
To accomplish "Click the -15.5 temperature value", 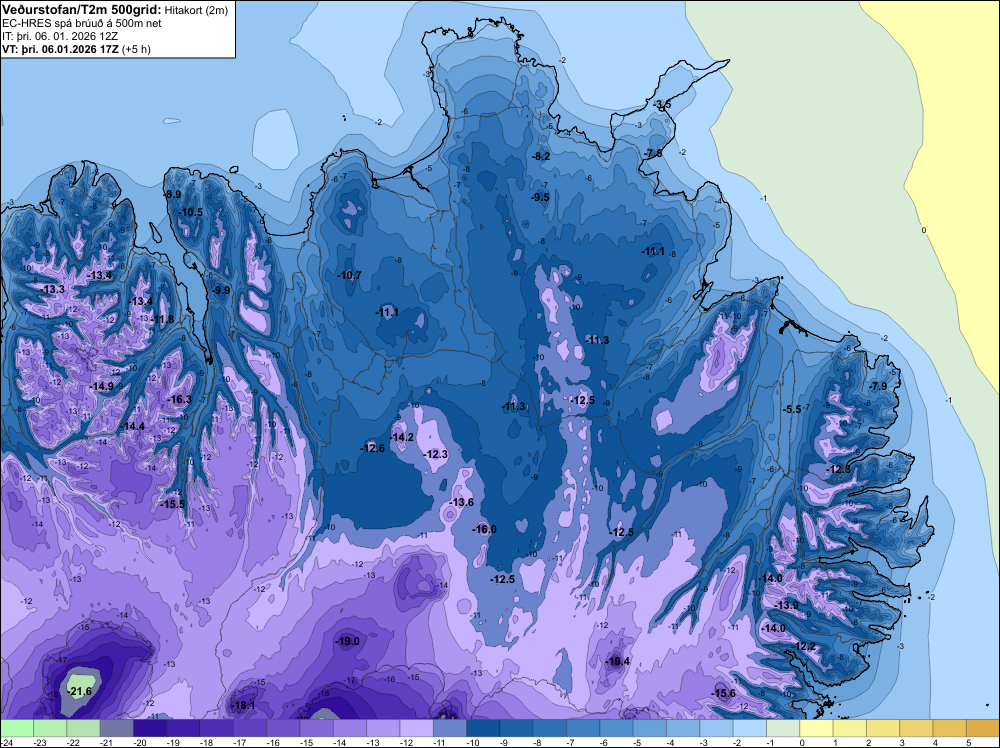I will (172, 504).
